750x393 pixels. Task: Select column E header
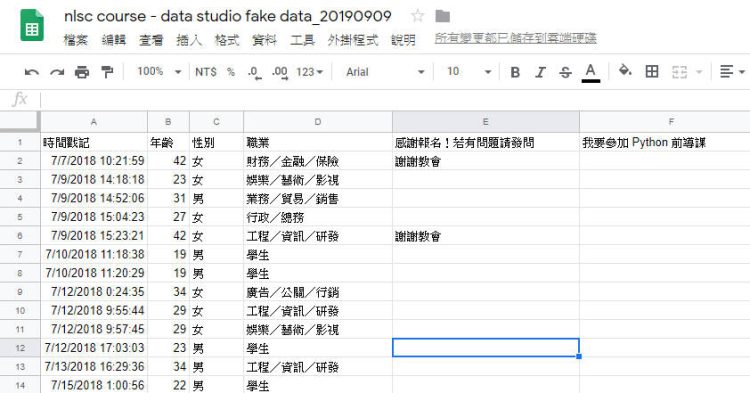tap(486, 122)
